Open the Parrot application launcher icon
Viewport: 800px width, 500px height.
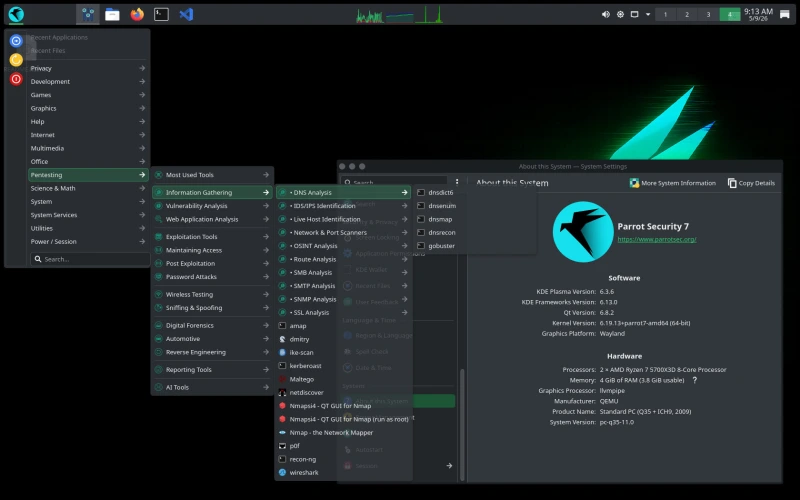point(16,14)
